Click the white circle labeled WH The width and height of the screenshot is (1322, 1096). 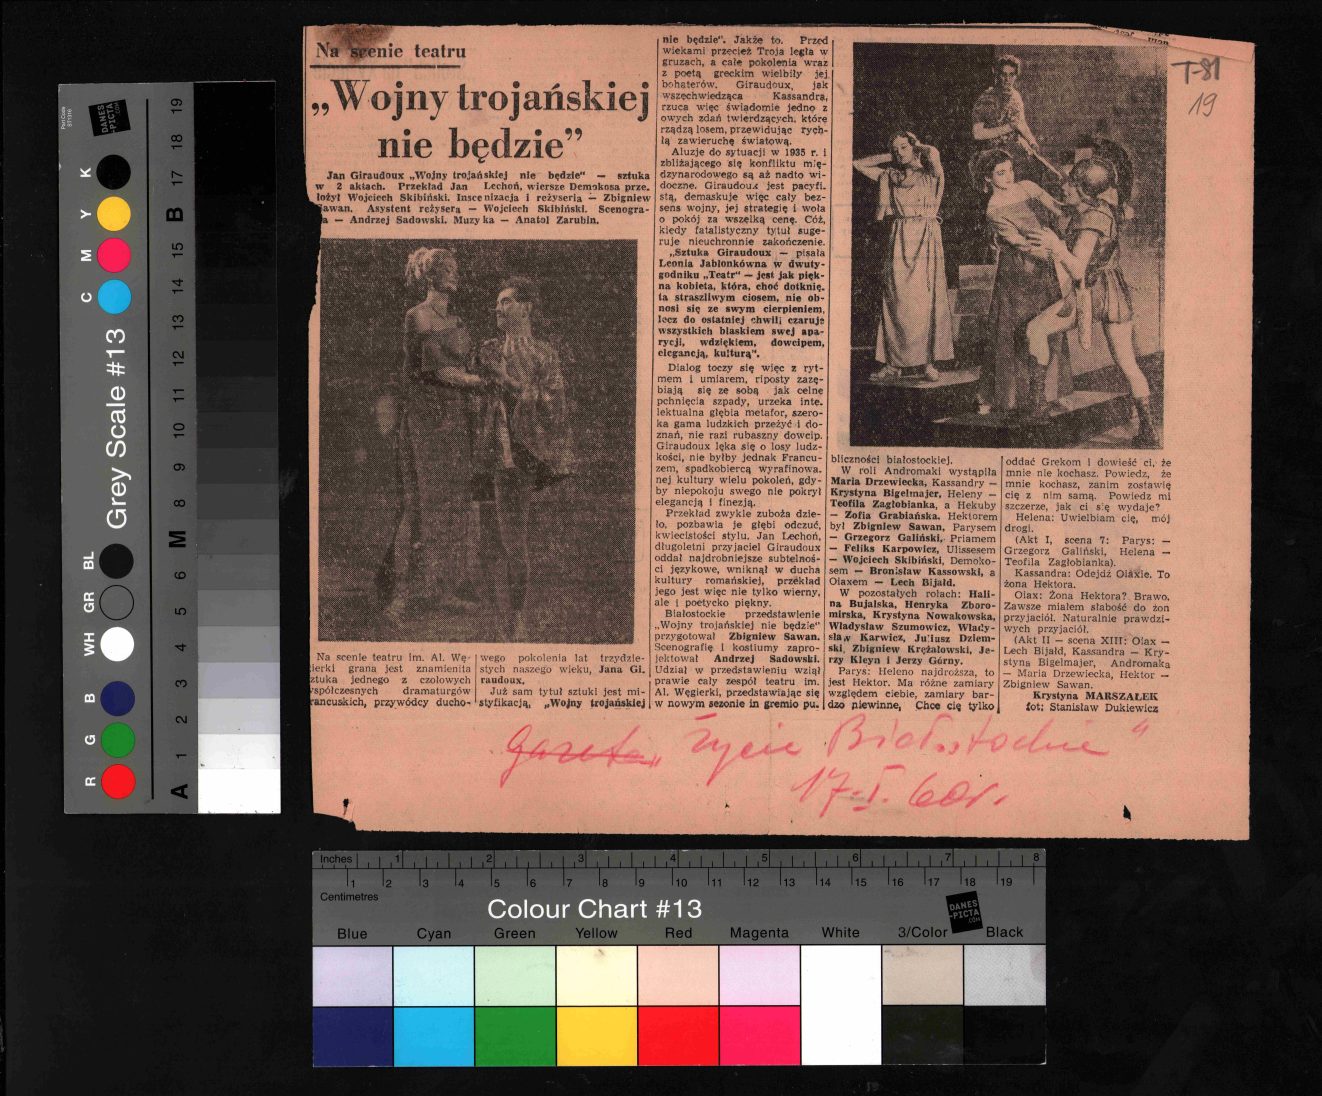pos(117,644)
